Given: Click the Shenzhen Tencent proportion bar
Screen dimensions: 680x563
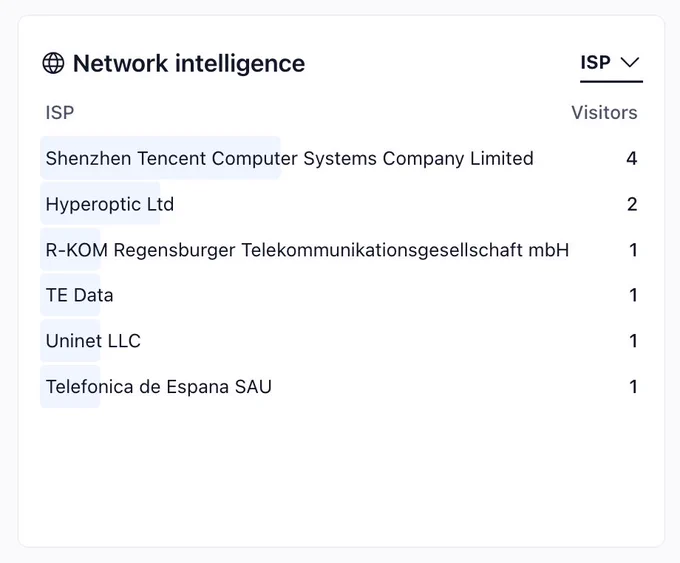Looking at the screenshot, I should [x=160, y=158].
